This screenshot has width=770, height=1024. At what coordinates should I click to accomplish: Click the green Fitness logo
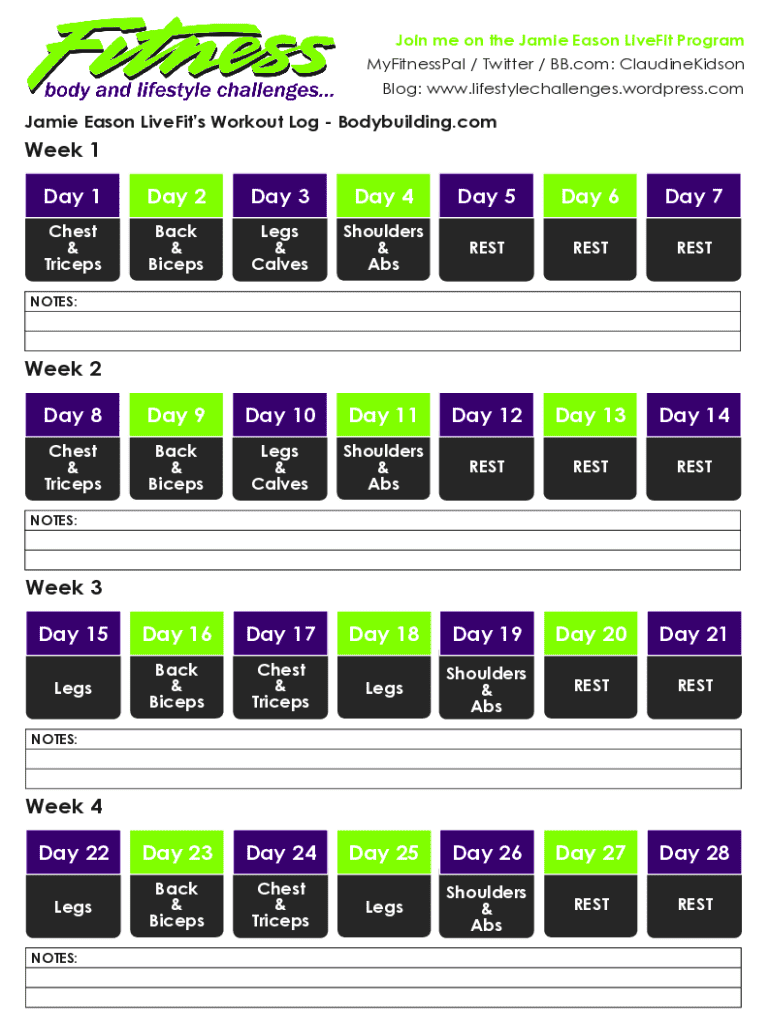[x=185, y=55]
